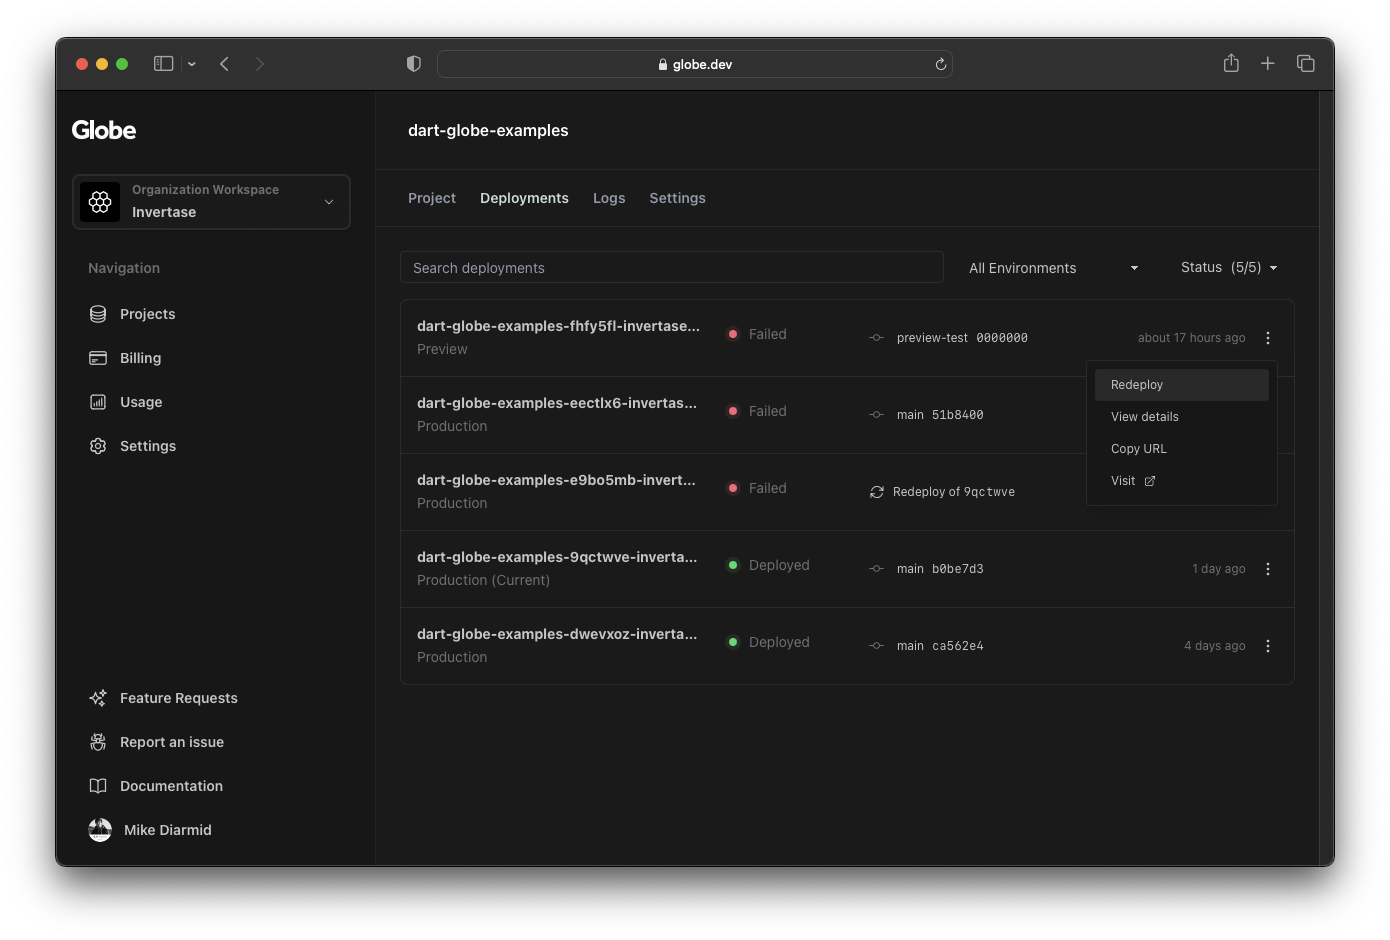
Task: Open the Billing page icon
Action: click(x=98, y=358)
